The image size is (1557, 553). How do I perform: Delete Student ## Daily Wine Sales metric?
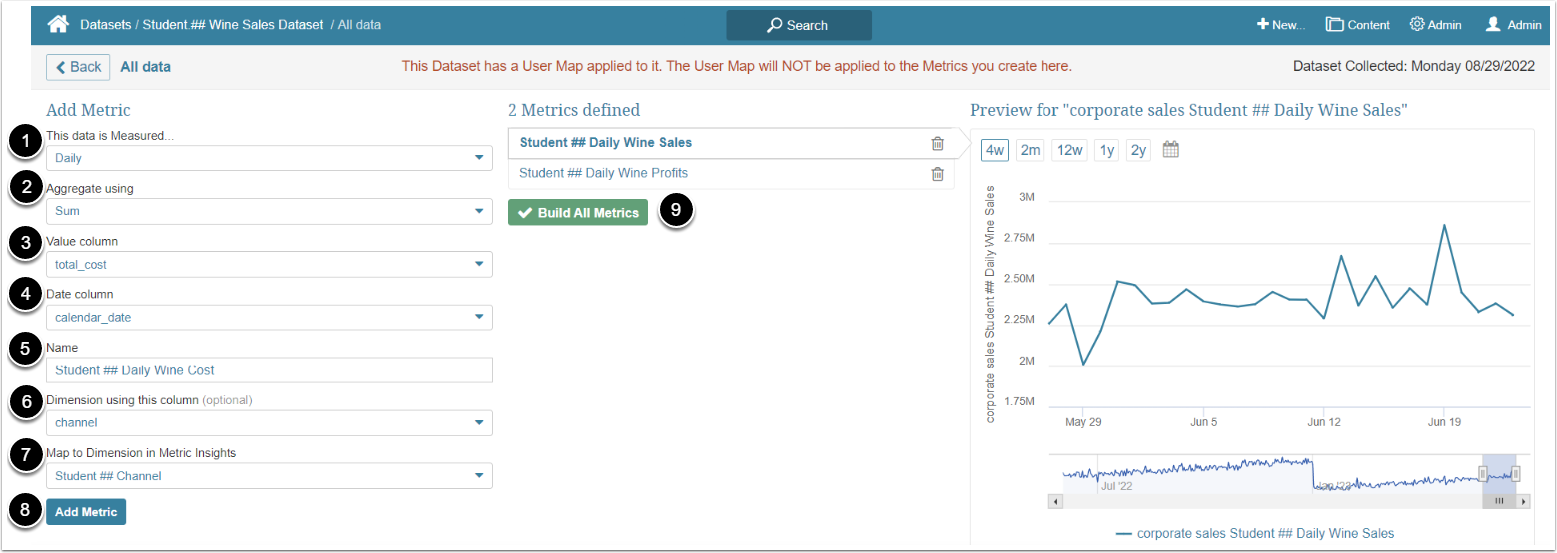point(937,143)
